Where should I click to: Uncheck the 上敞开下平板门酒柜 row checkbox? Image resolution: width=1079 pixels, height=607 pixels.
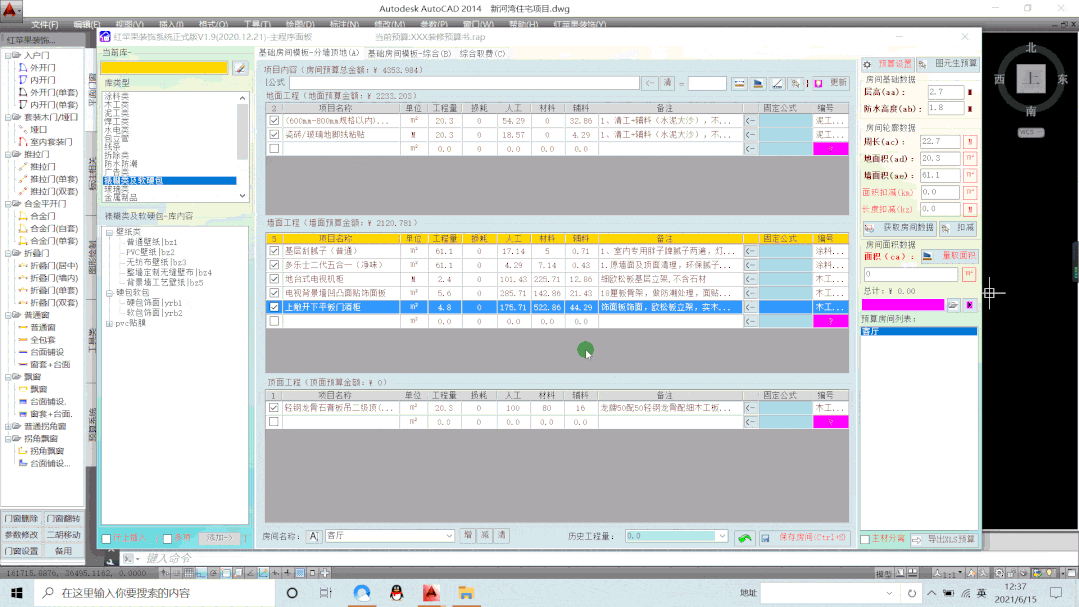click(274, 307)
